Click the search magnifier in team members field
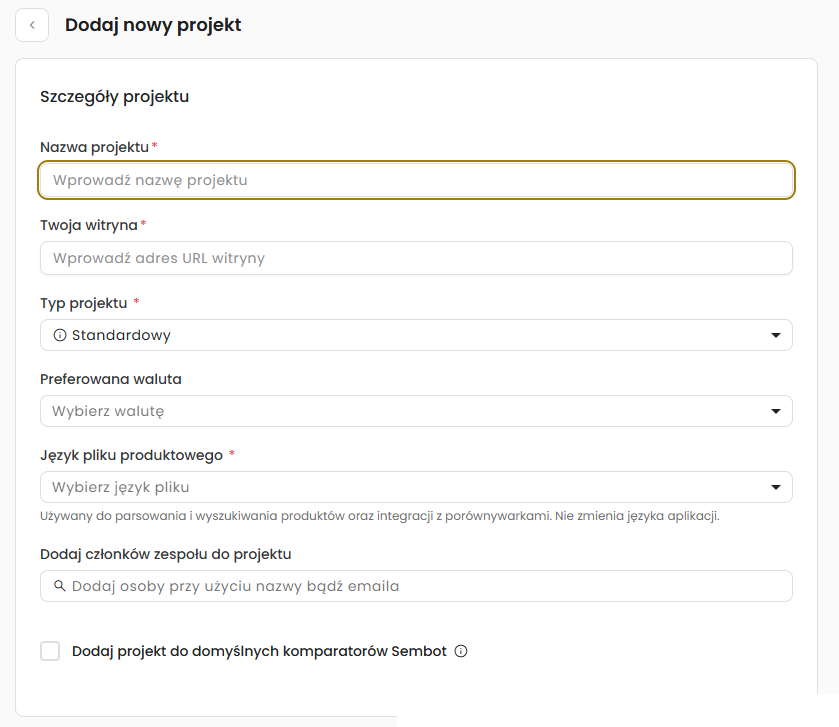 coord(60,586)
